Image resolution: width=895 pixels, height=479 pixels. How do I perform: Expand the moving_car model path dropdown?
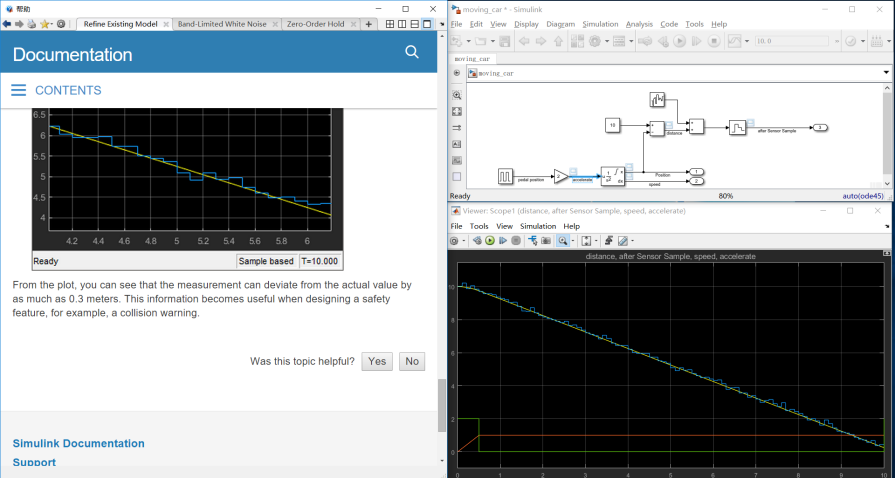(x=886, y=73)
